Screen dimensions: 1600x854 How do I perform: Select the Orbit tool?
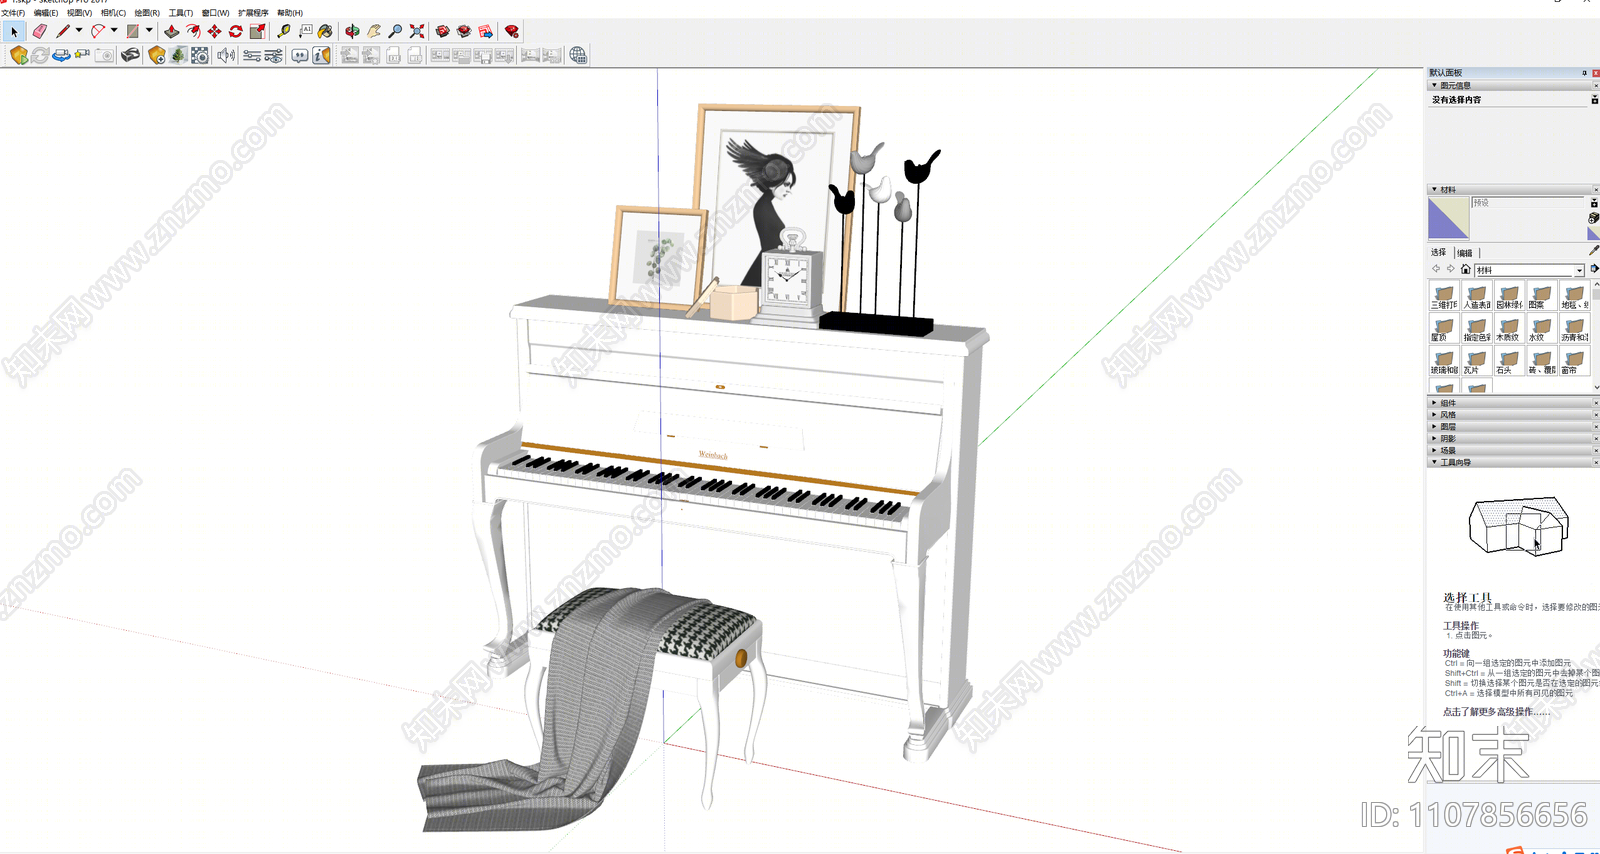[x=352, y=32]
